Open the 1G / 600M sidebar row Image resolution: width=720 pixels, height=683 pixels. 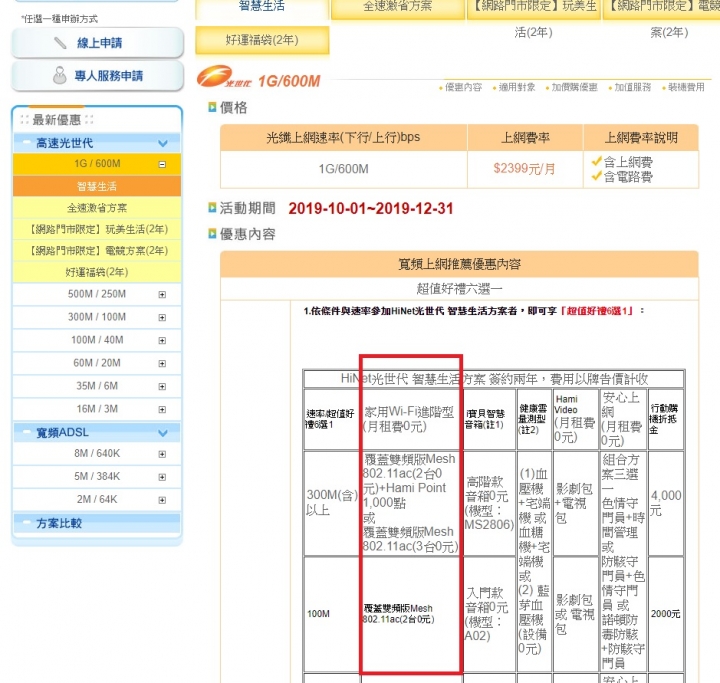click(97, 164)
